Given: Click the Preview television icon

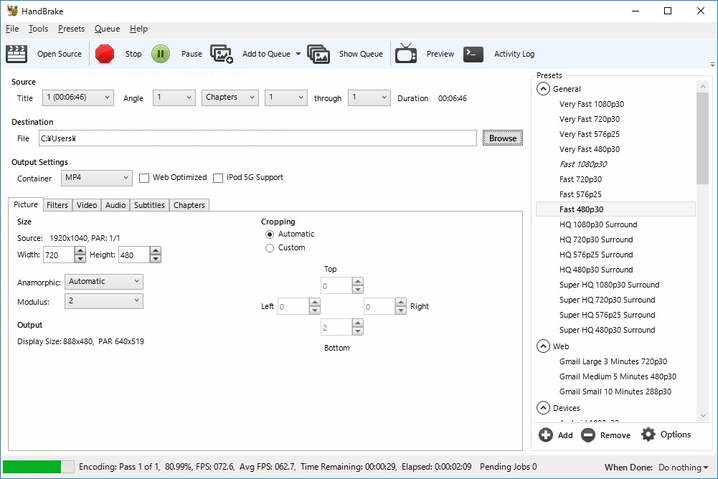Looking at the screenshot, I should 406,53.
